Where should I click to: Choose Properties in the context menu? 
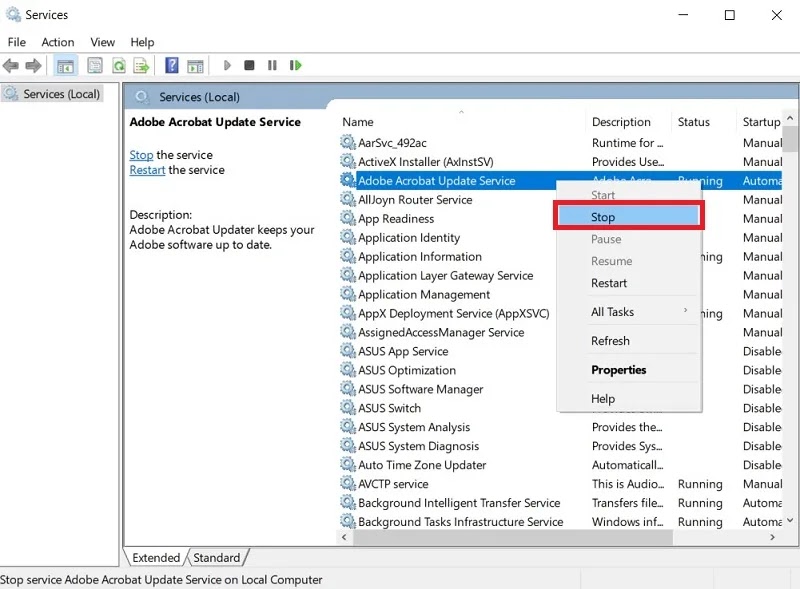(629, 370)
